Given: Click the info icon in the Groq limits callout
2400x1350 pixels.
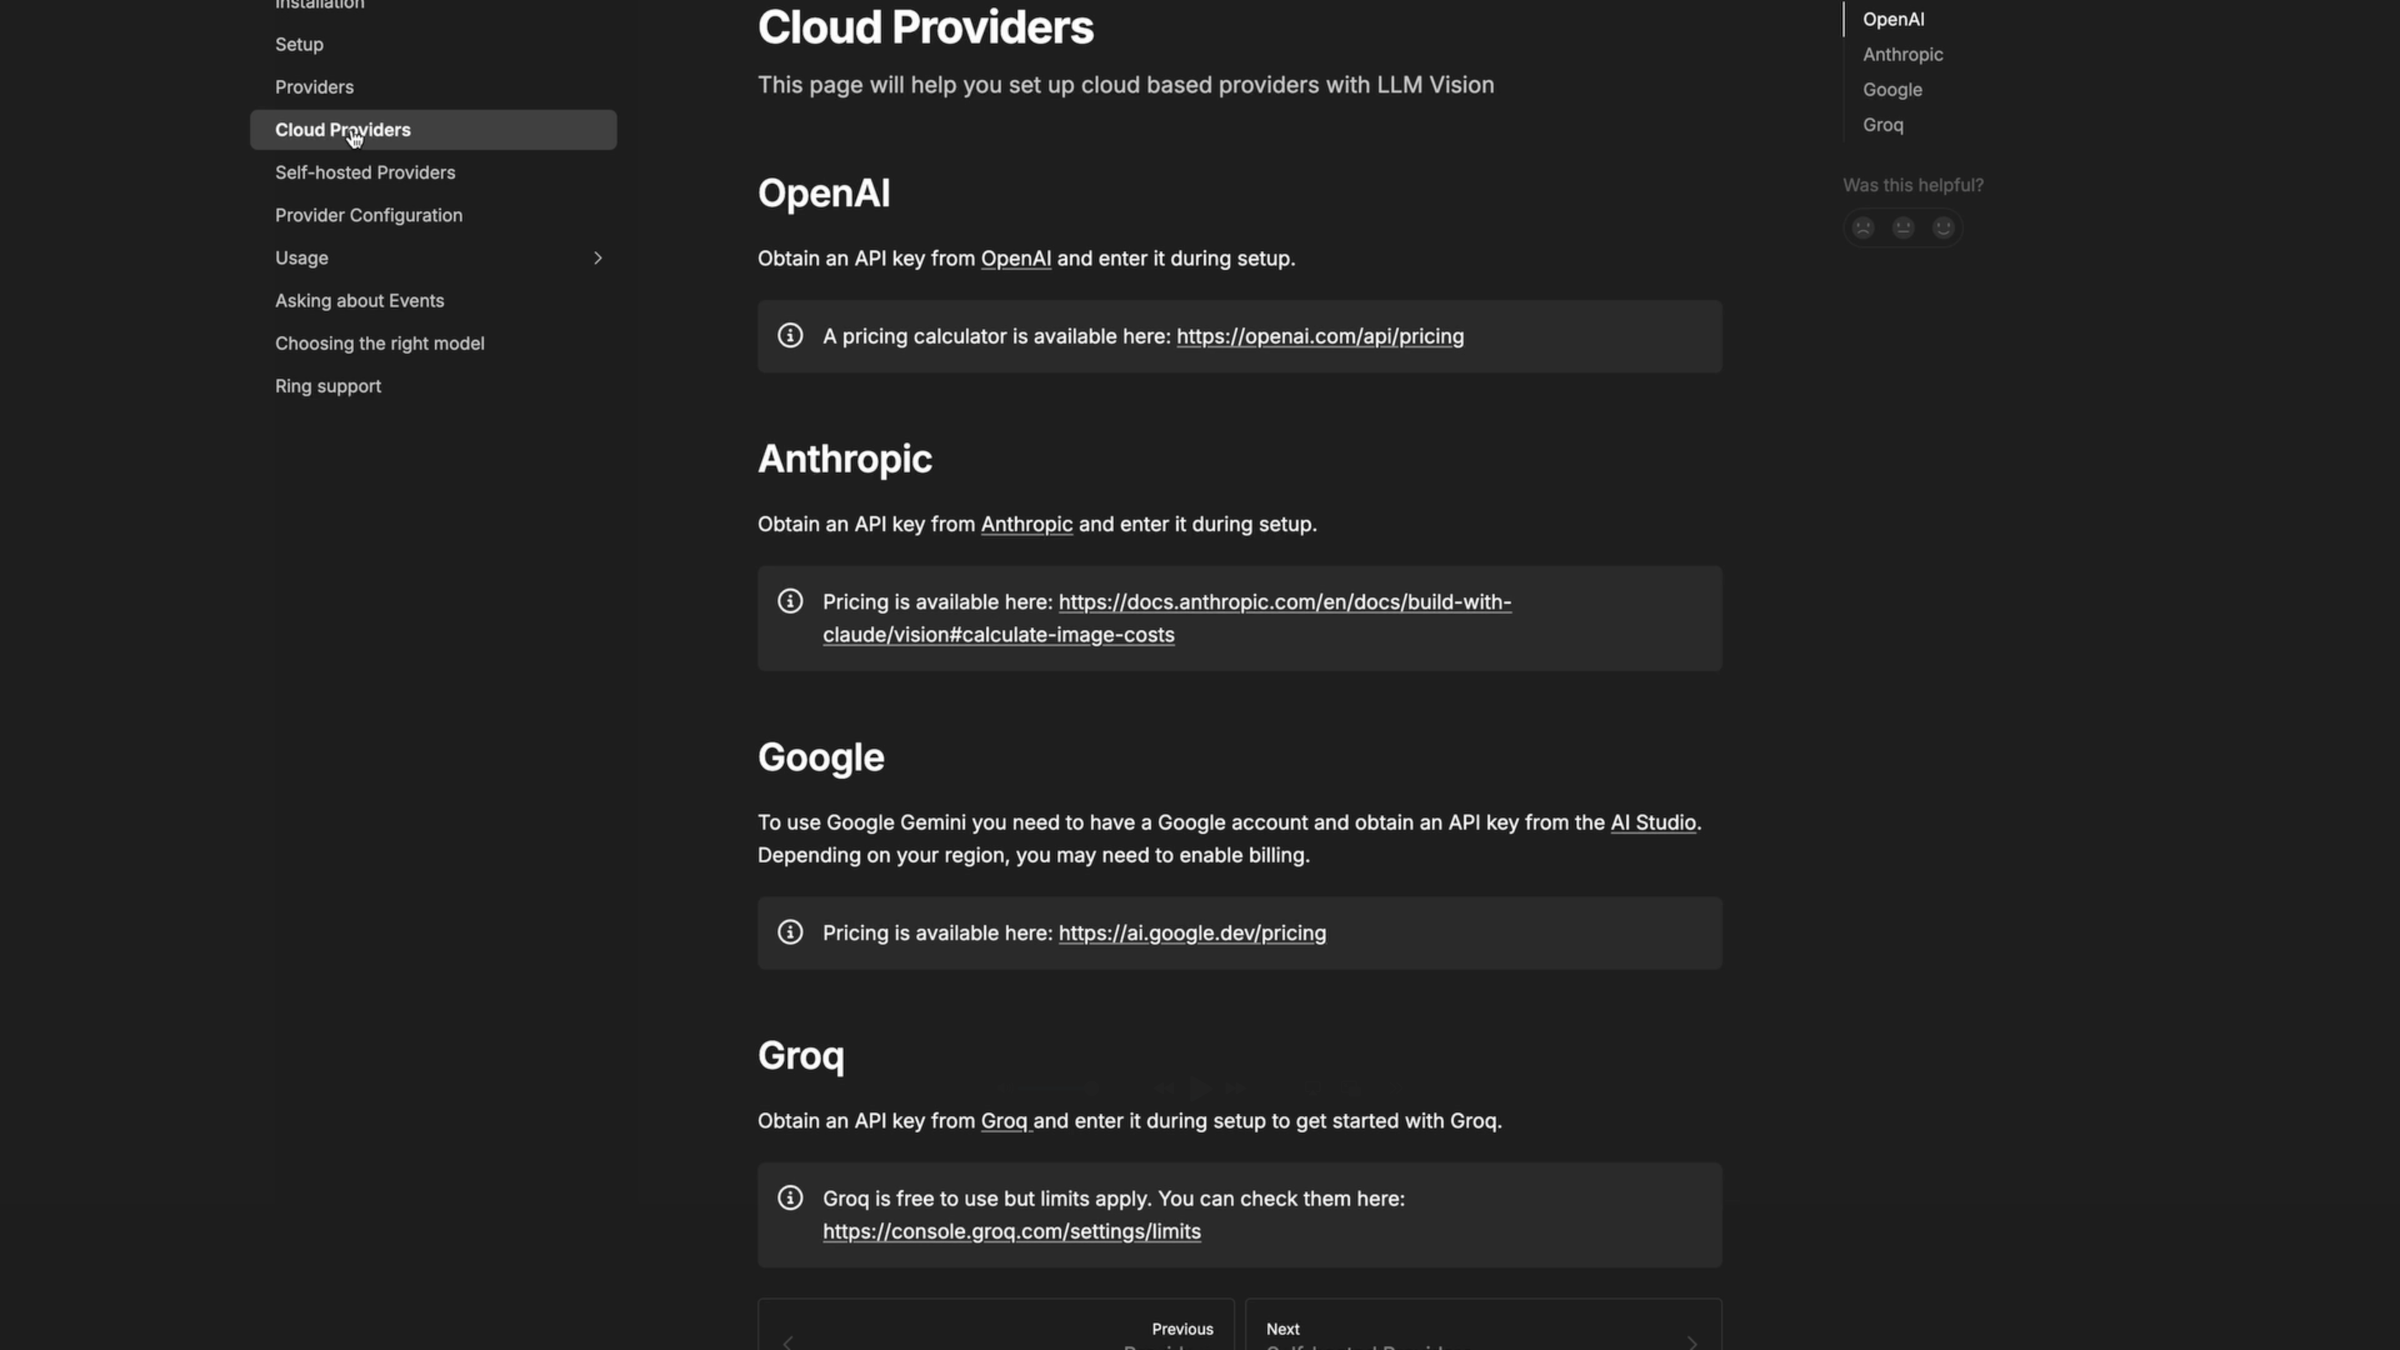Looking at the screenshot, I should tap(790, 1197).
